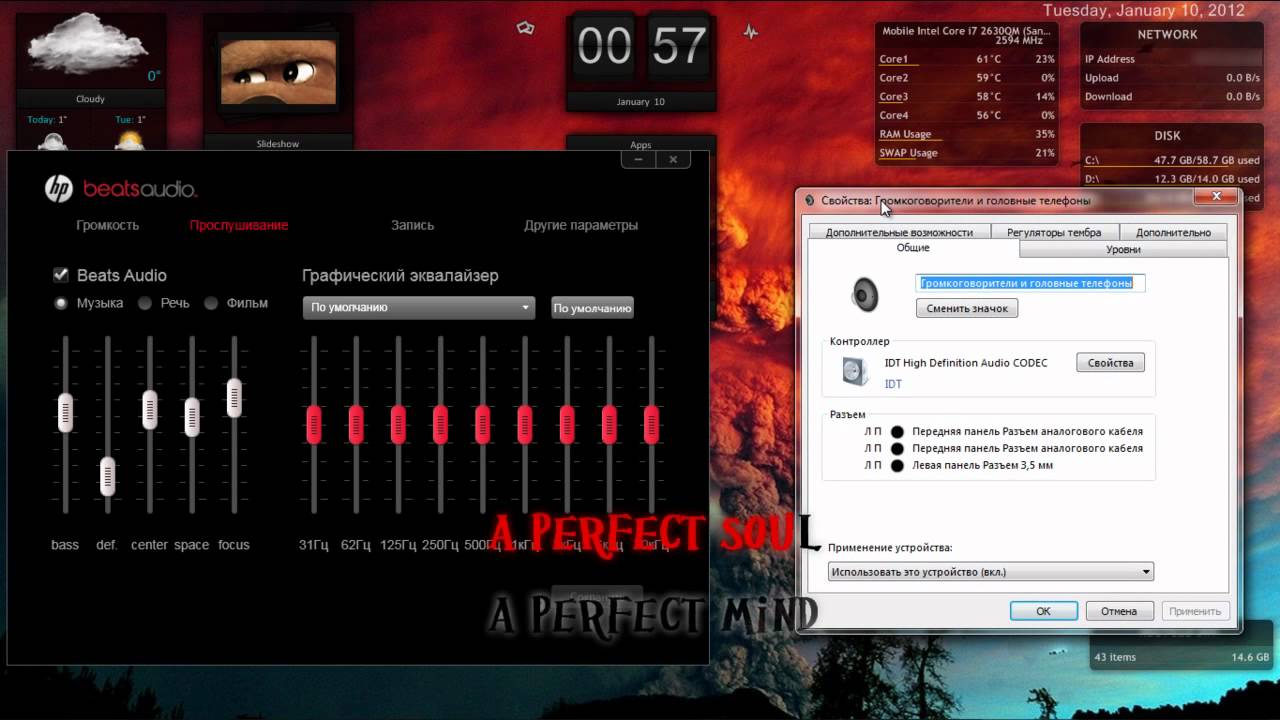Select the Фильм radio button
The height and width of the screenshot is (720, 1280).
pyautogui.click(x=211, y=303)
